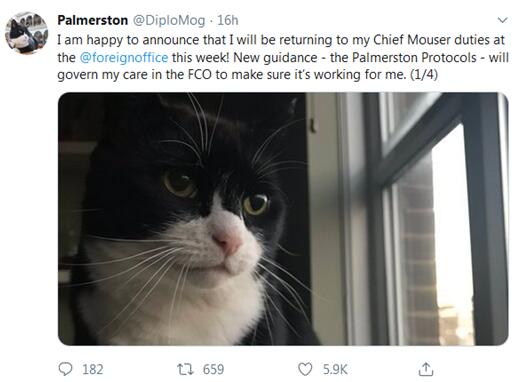Click the cat's pink nose in photo
This screenshot has height=382, width=516.
point(228,242)
